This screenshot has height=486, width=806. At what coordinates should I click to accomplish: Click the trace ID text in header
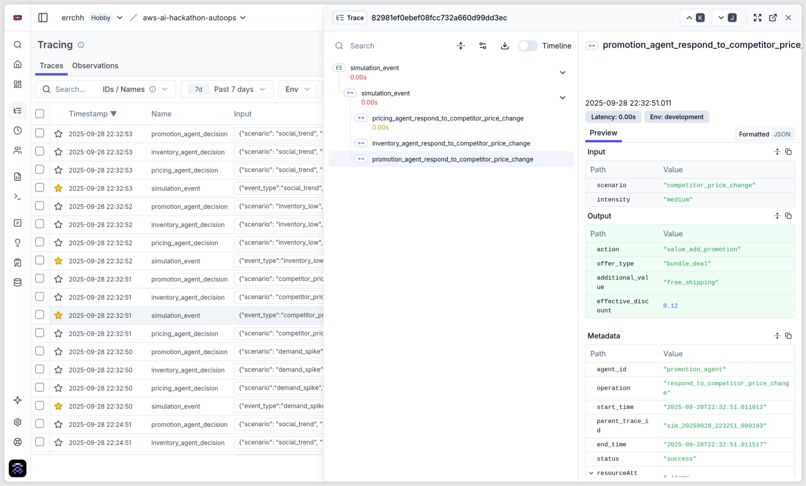439,17
